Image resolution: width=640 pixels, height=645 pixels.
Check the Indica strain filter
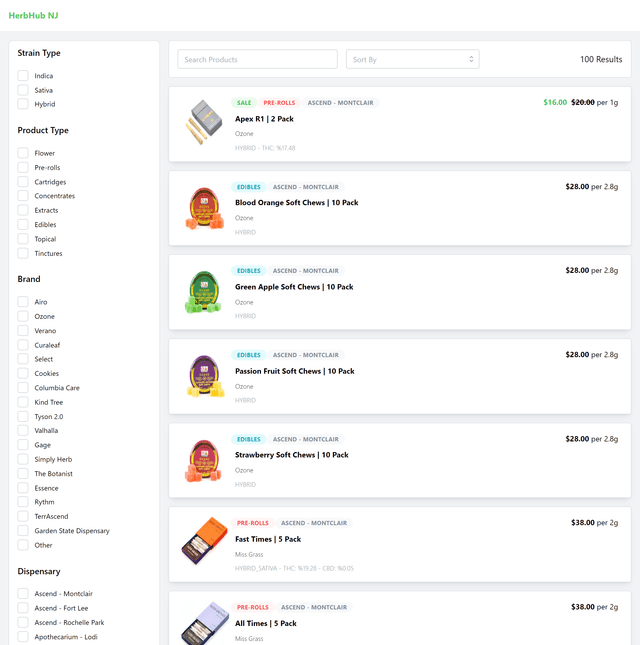(23, 76)
